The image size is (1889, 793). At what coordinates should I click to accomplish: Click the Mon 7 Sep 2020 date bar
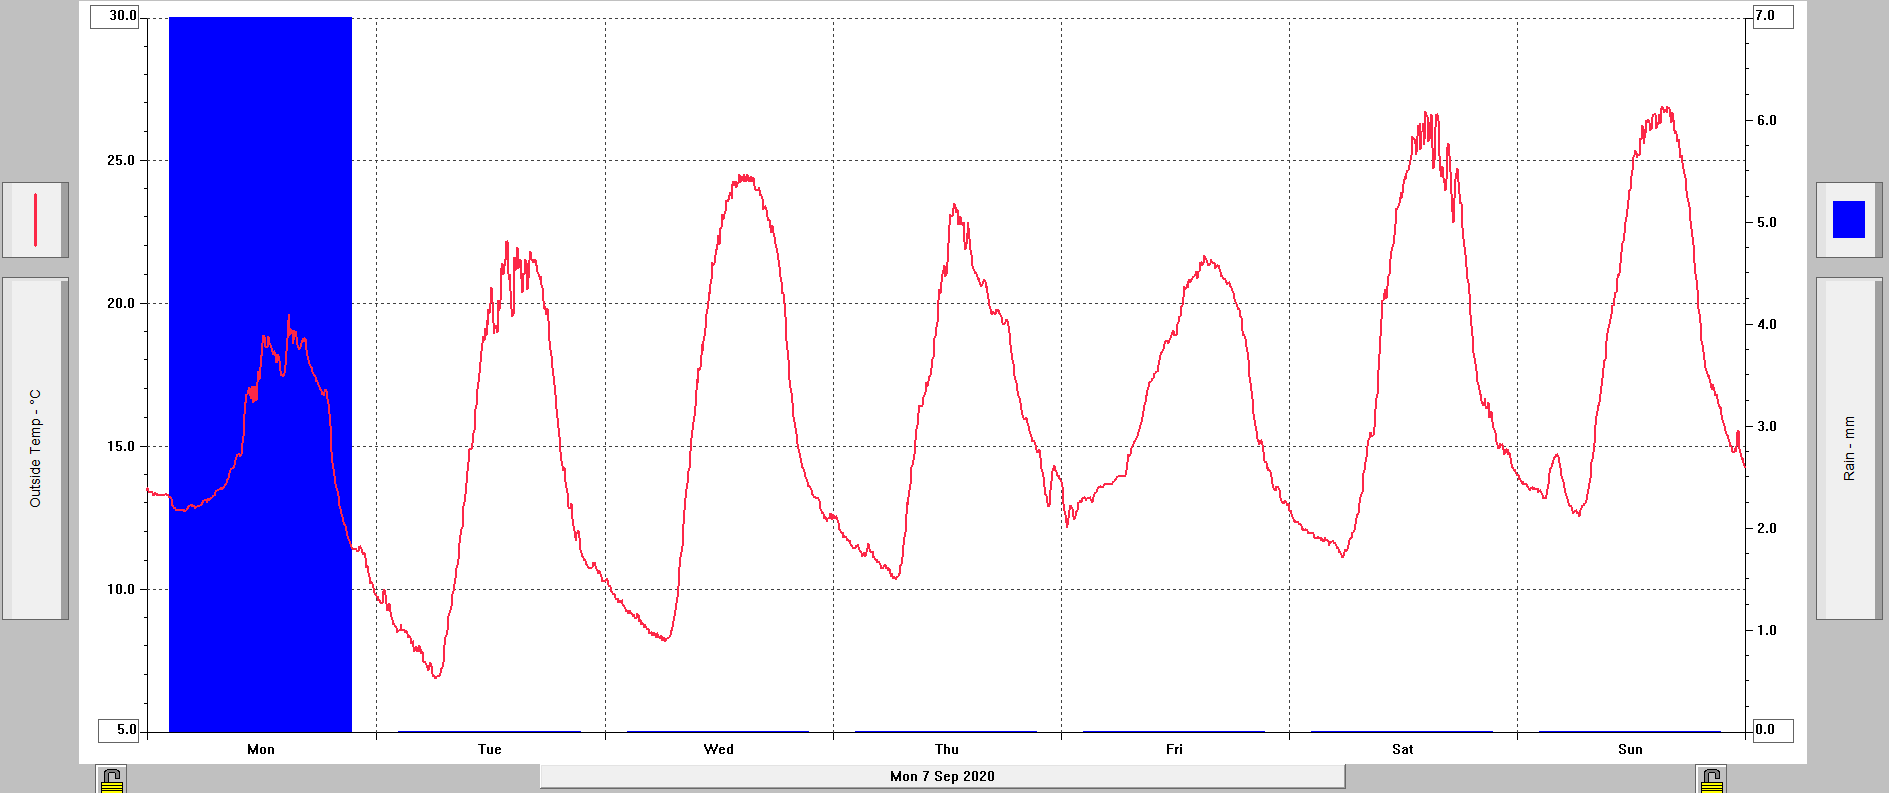point(942,776)
